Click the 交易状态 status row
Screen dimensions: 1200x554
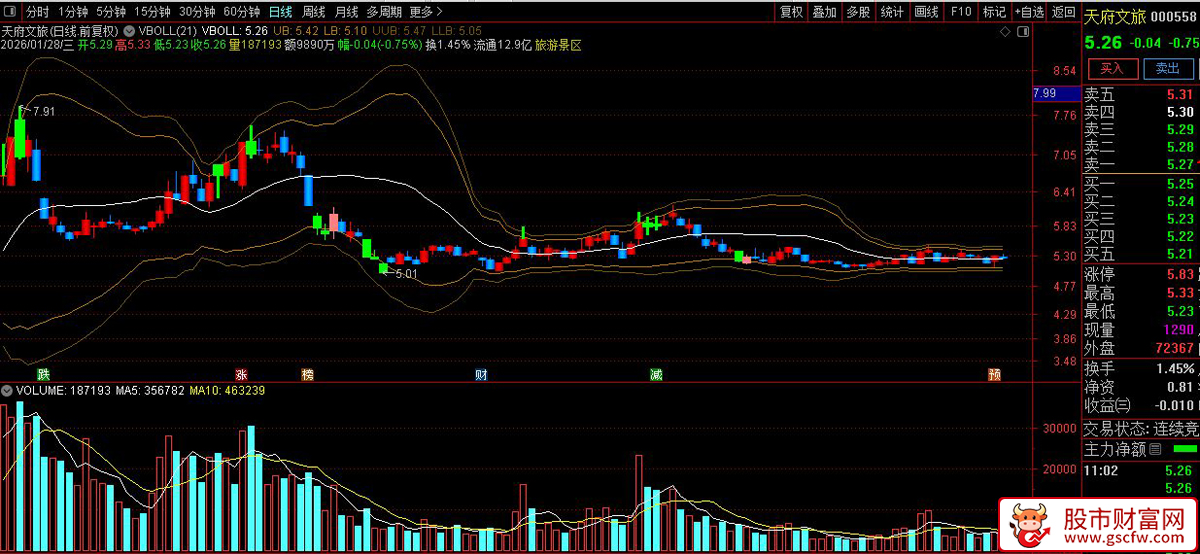(x=1141, y=428)
